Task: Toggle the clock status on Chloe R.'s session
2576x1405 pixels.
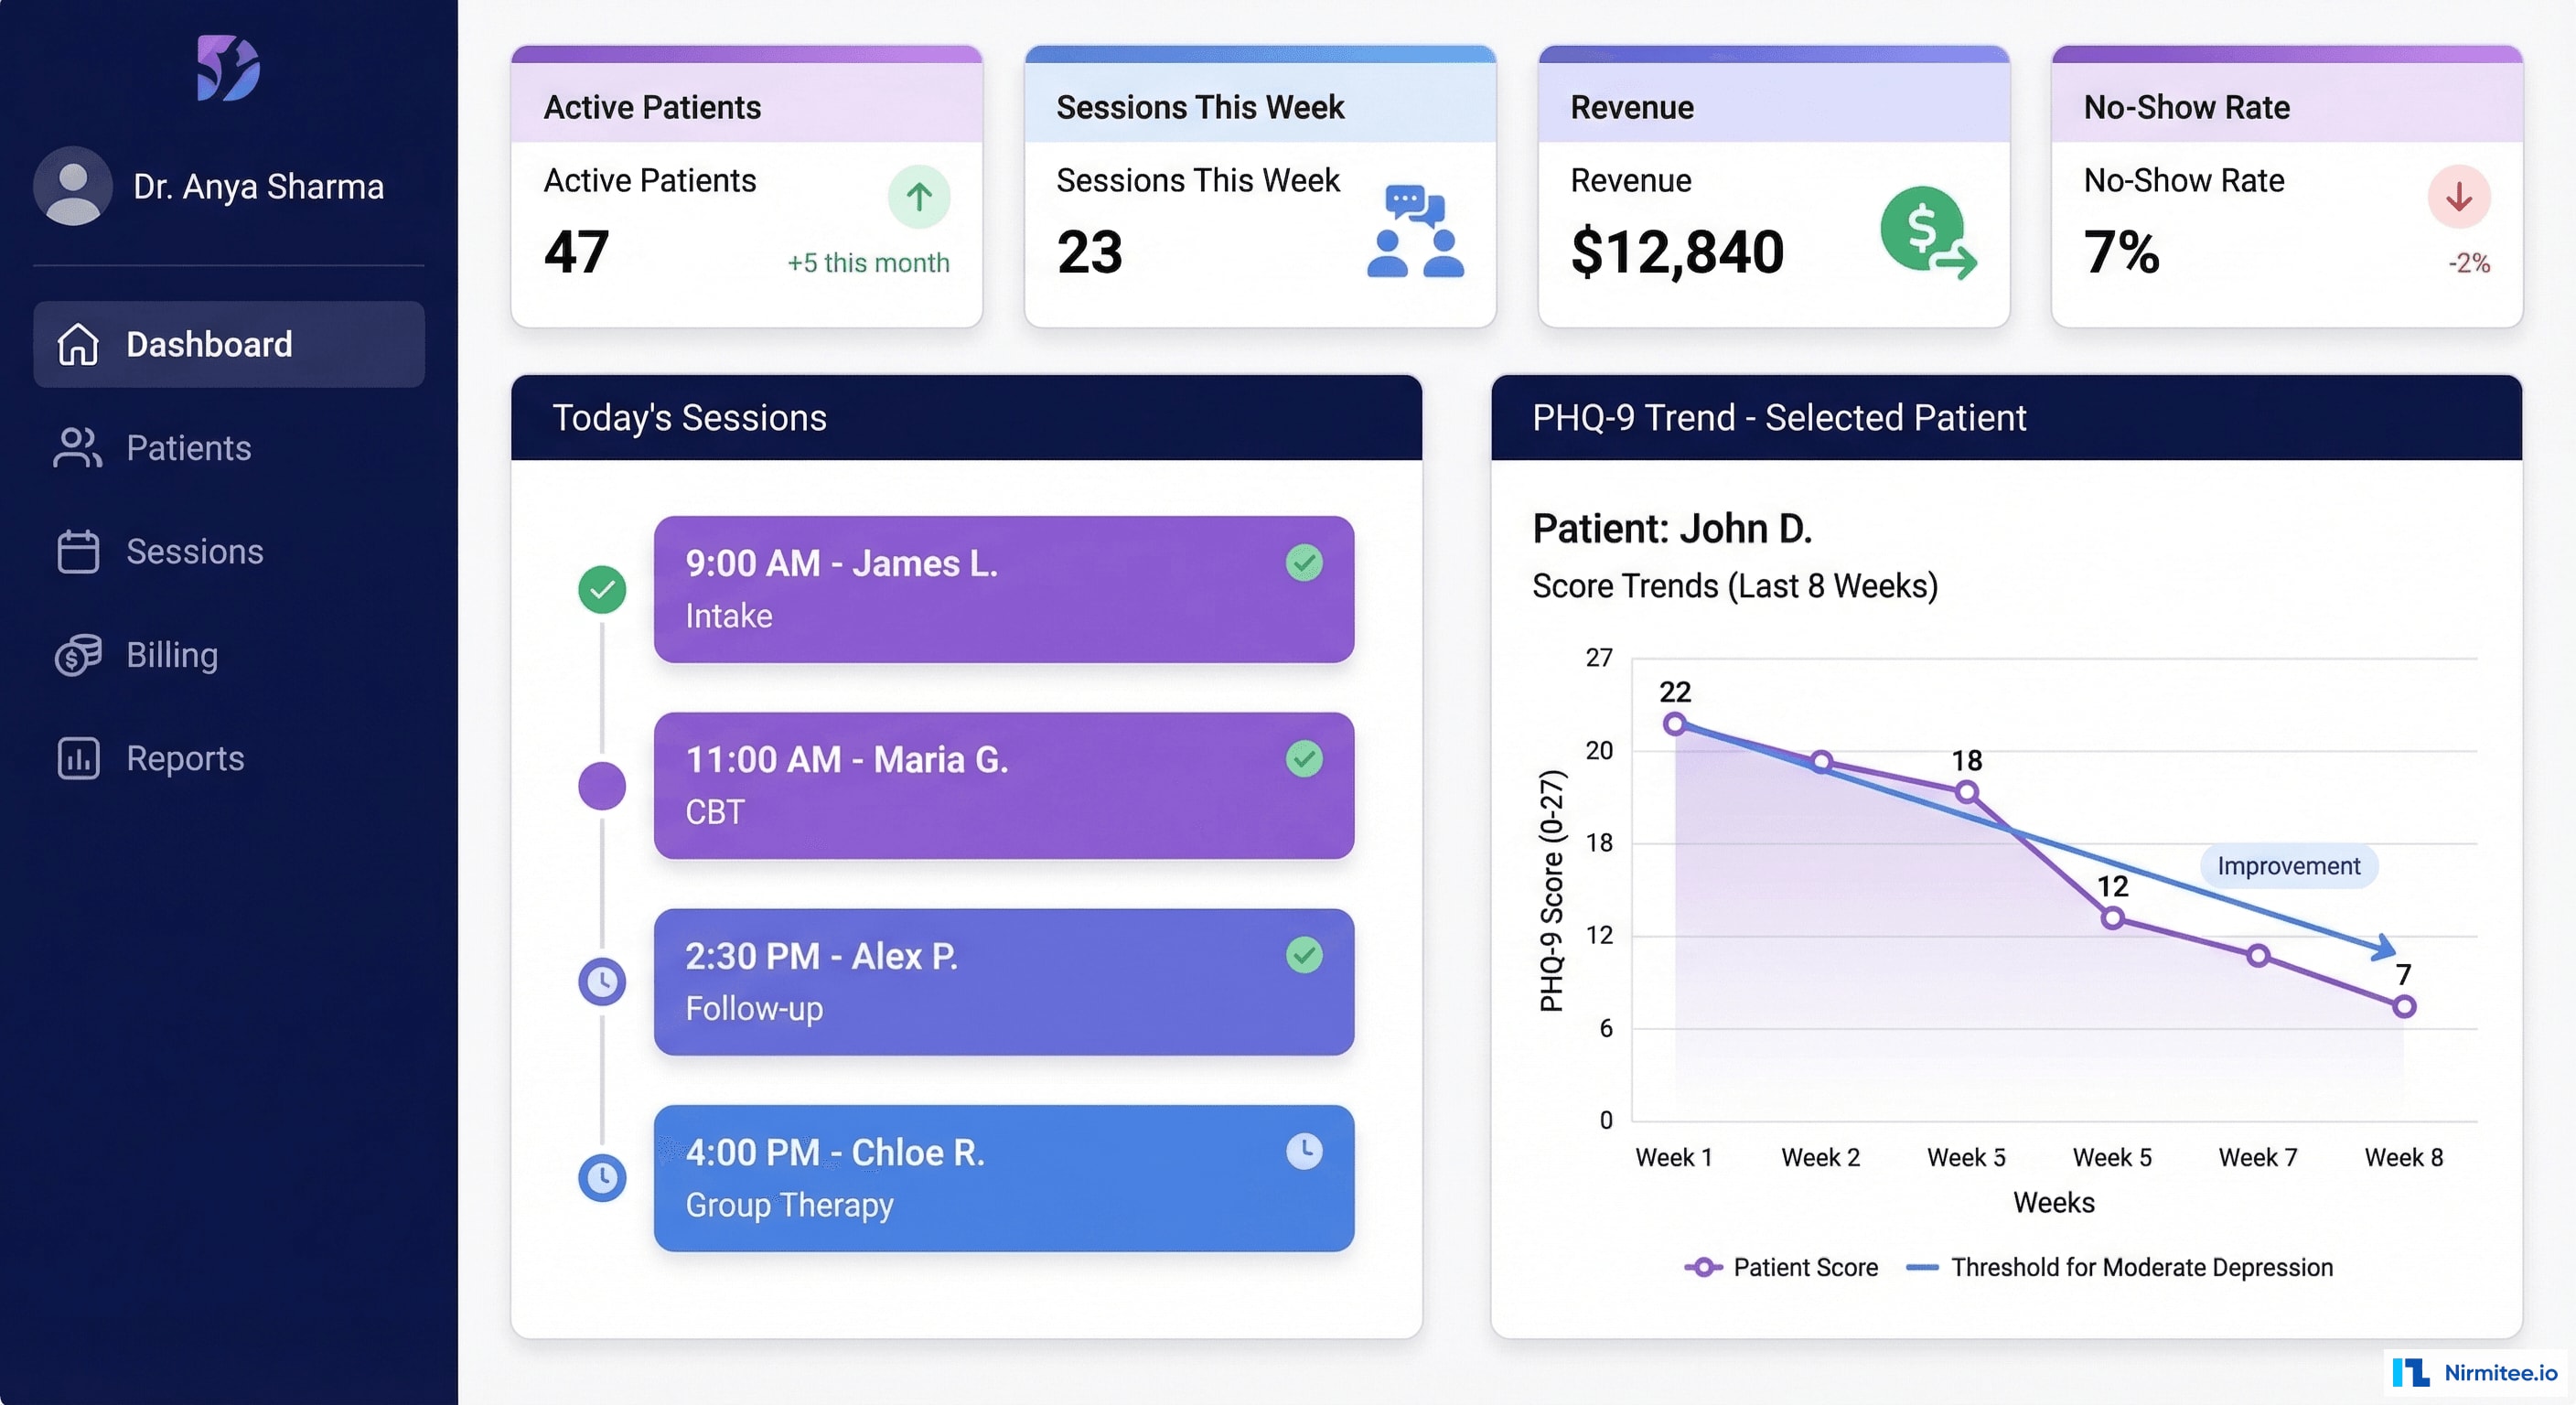Action: (x=1305, y=1151)
